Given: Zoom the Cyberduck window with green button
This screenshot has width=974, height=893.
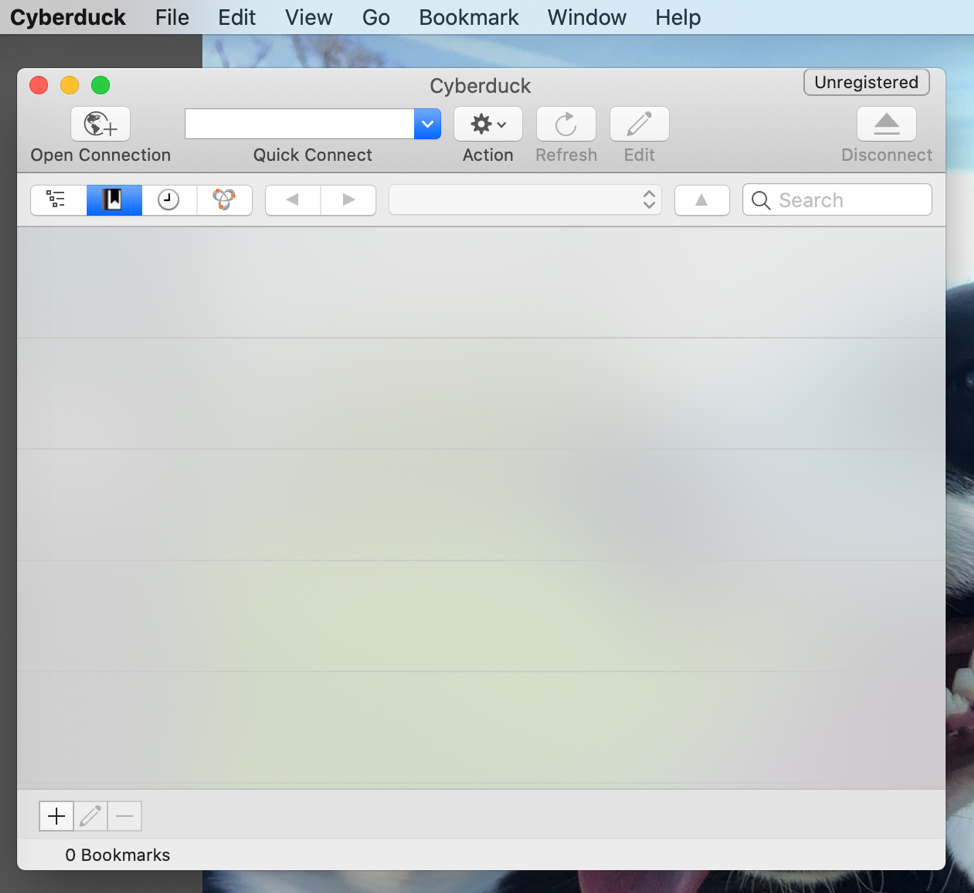Looking at the screenshot, I should pos(101,85).
